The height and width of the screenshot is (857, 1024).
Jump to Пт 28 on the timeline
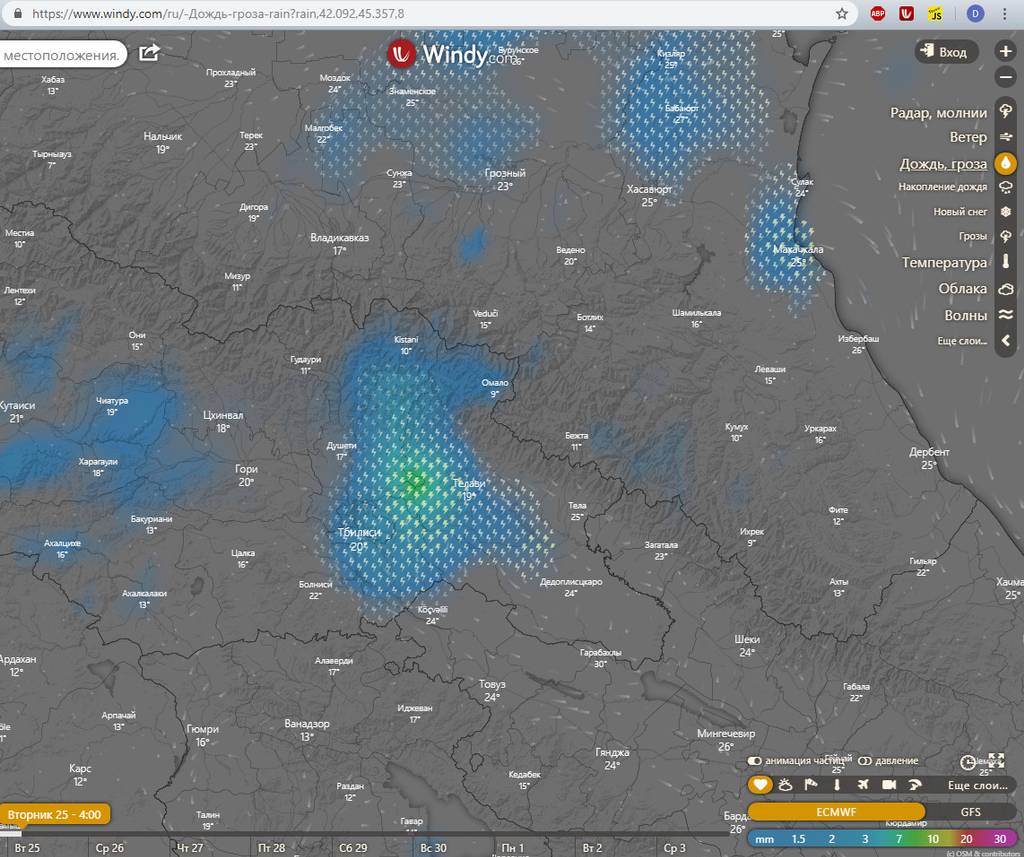(x=271, y=848)
